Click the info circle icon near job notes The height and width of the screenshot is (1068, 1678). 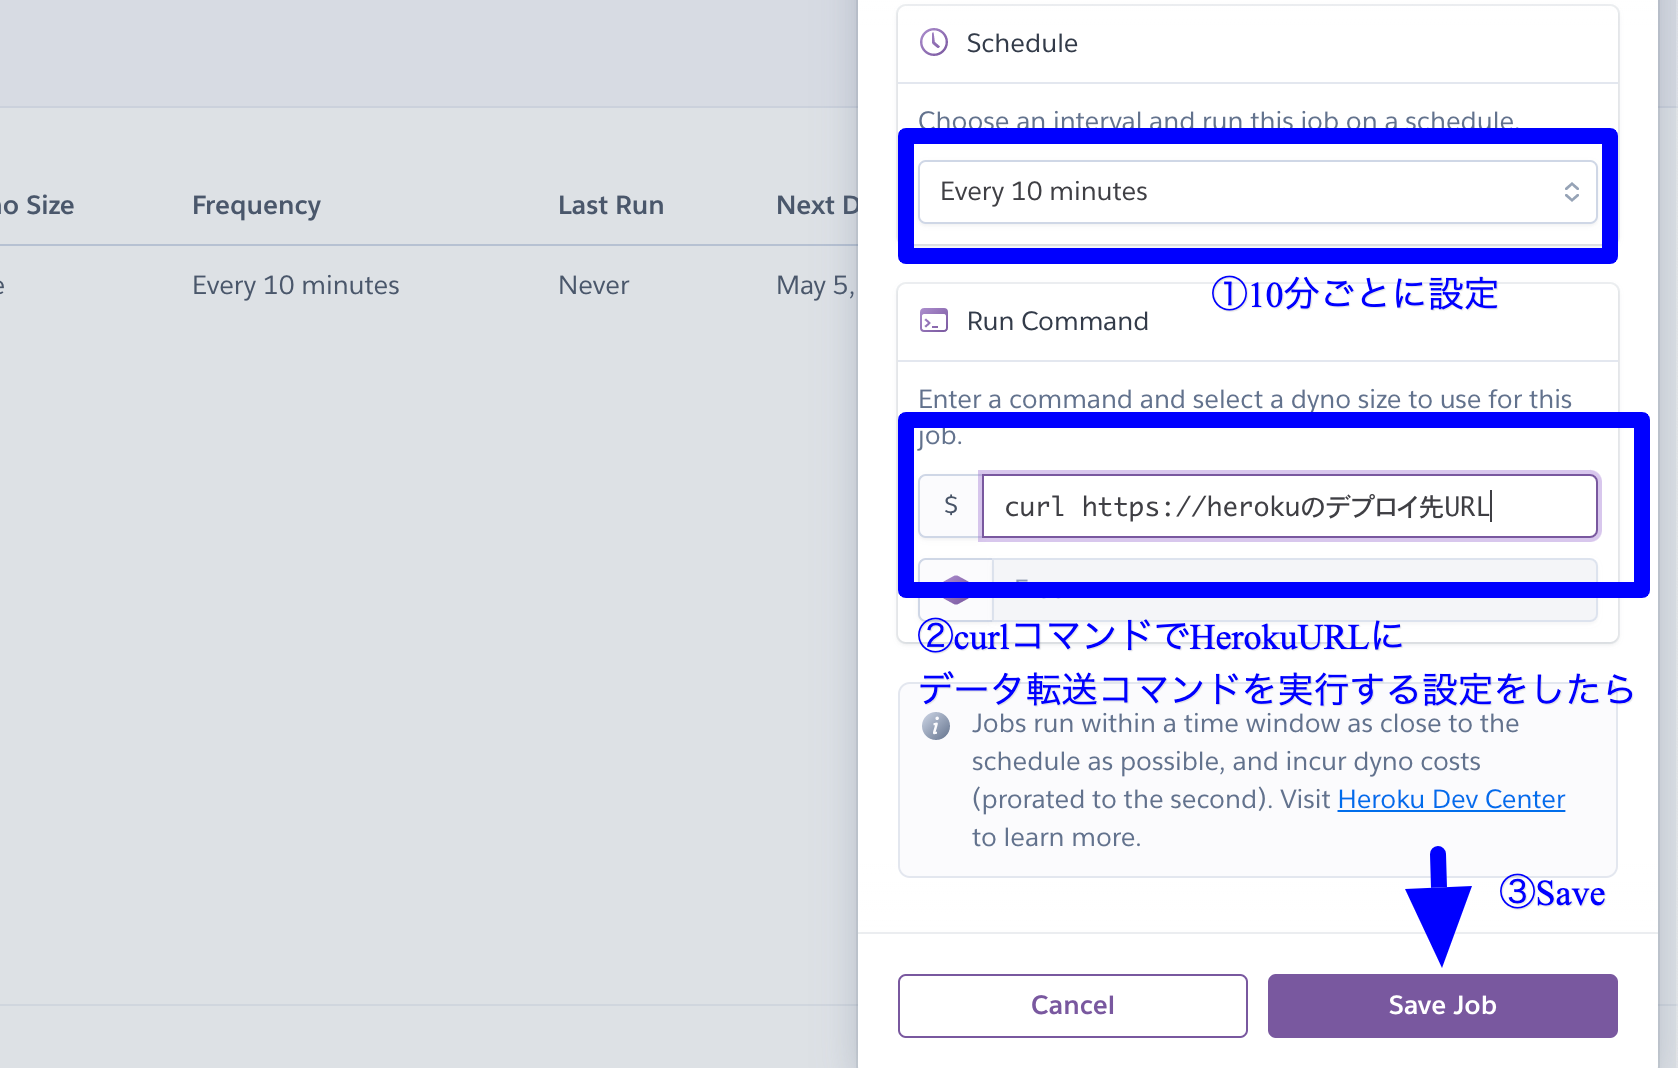pyautogui.click(x=936, y=726)
